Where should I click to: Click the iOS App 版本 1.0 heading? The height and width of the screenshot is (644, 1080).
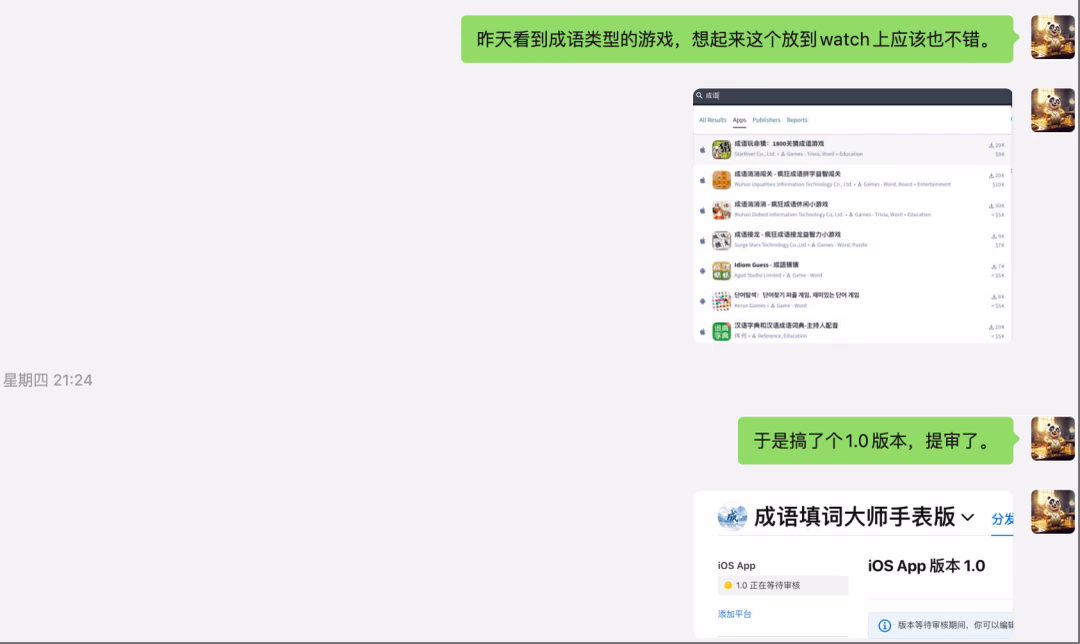click(926, 566)
